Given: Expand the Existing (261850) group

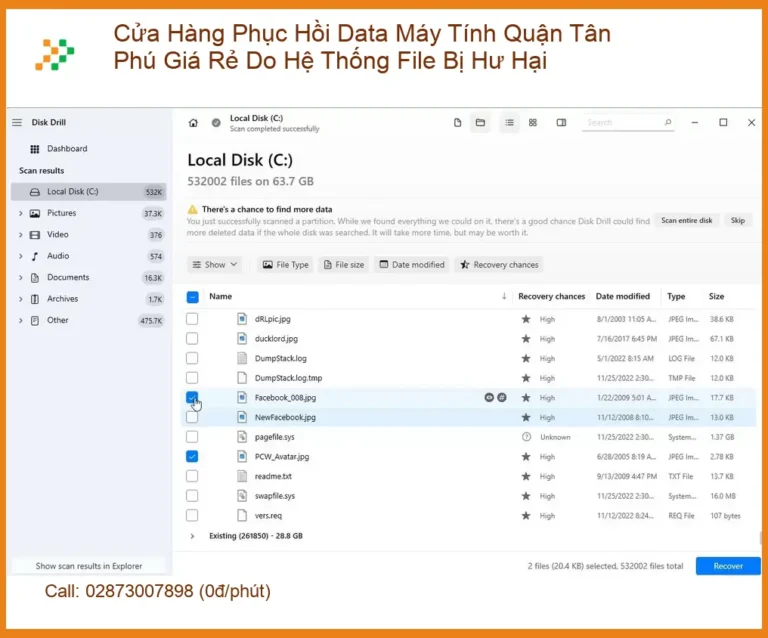Looking at the screenshot, I should 192,536.
